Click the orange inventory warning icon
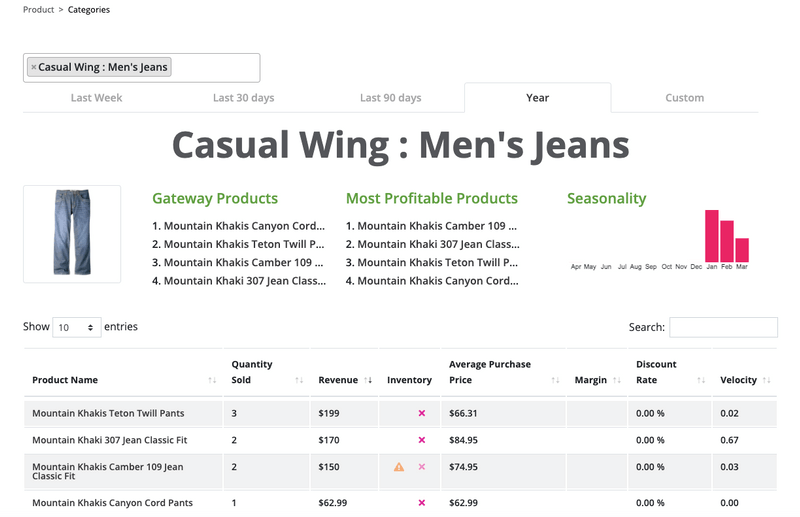The height and width of the screenshot is (517, 800). pos(399,467)
